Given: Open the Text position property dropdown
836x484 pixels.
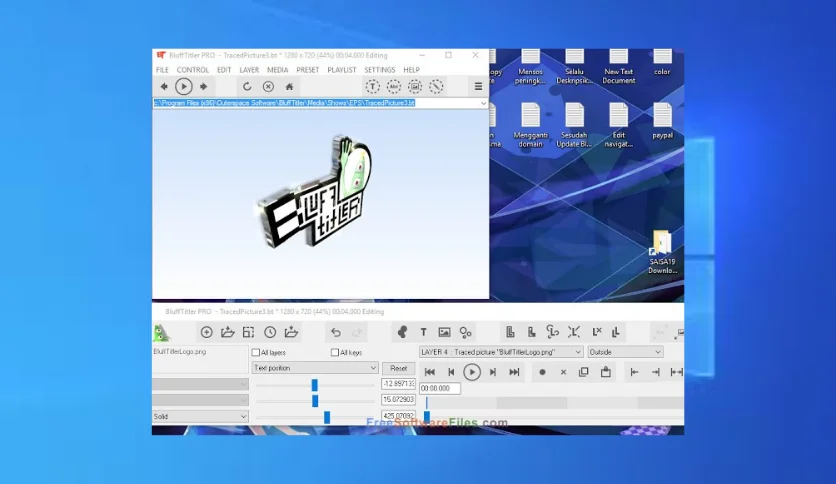Looking at the screenshot, I should pos(315,368).
